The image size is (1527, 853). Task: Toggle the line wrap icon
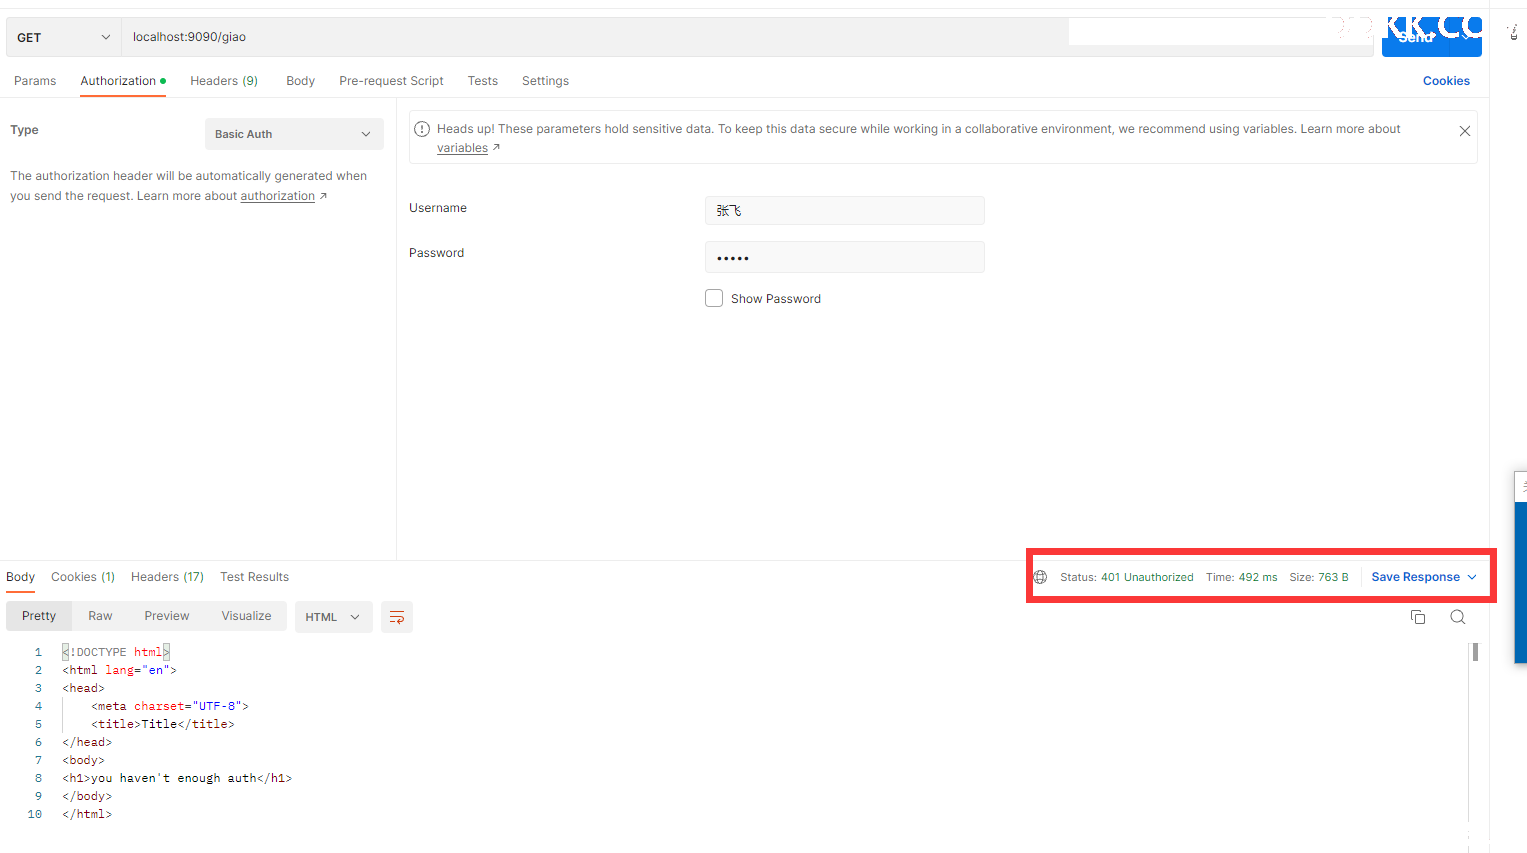tap(397, 617)
